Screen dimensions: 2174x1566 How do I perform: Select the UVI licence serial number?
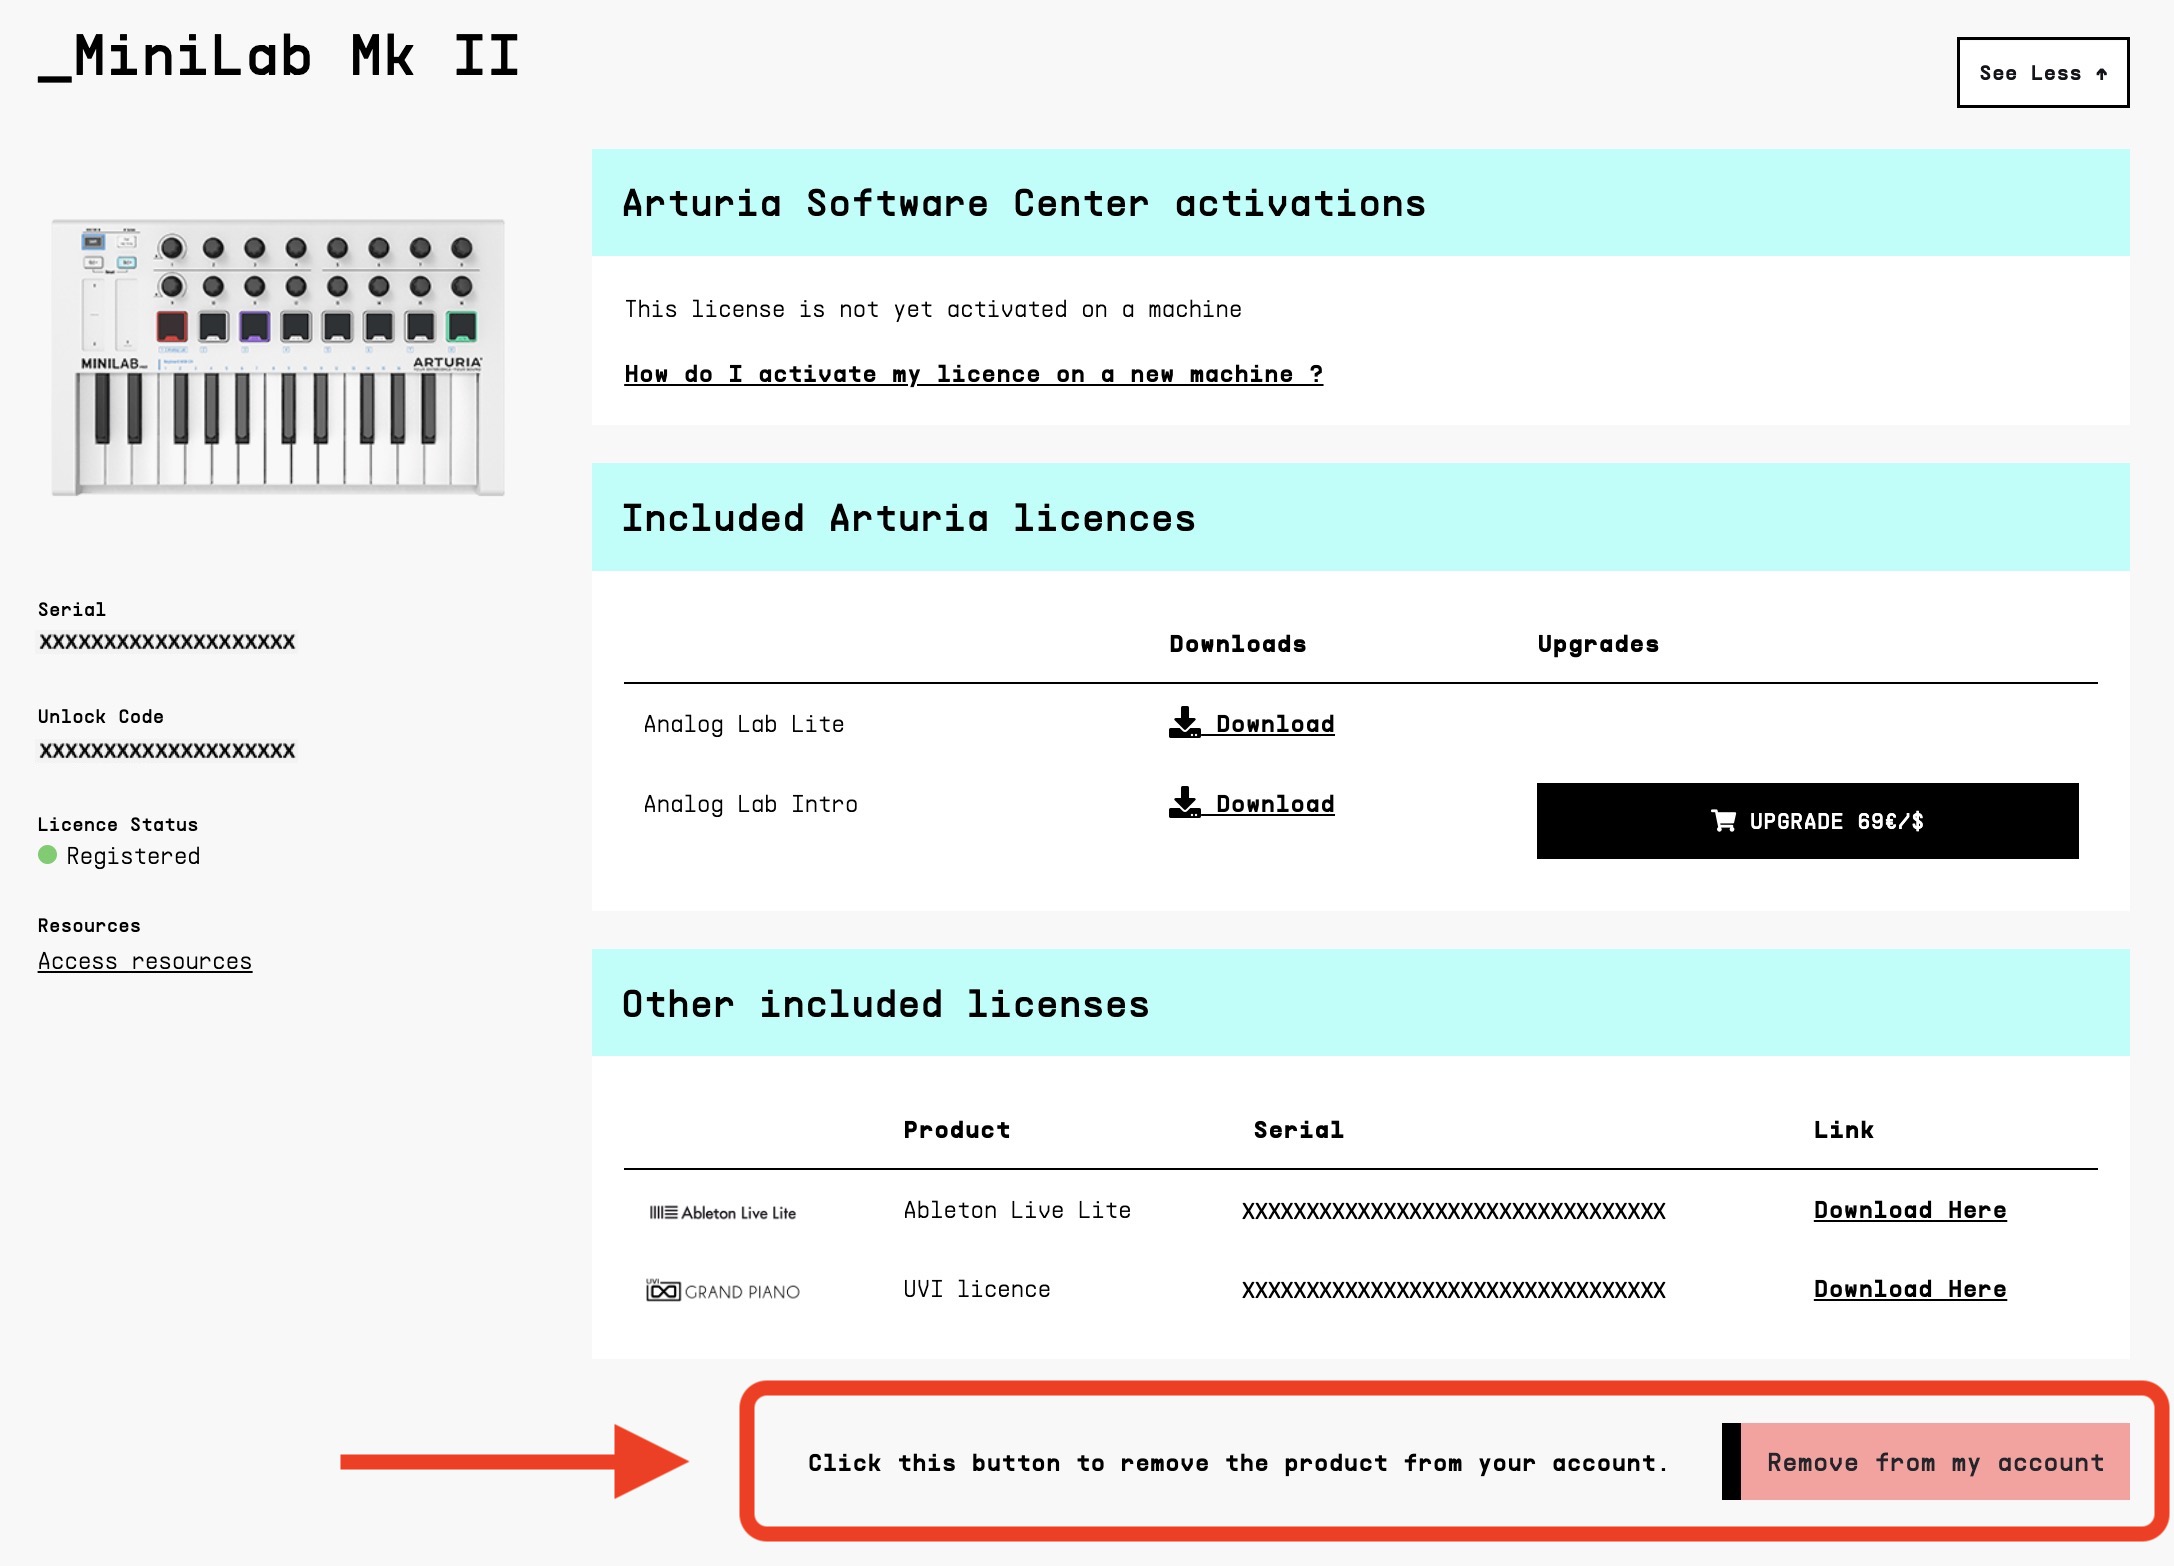(1453, 1290)
